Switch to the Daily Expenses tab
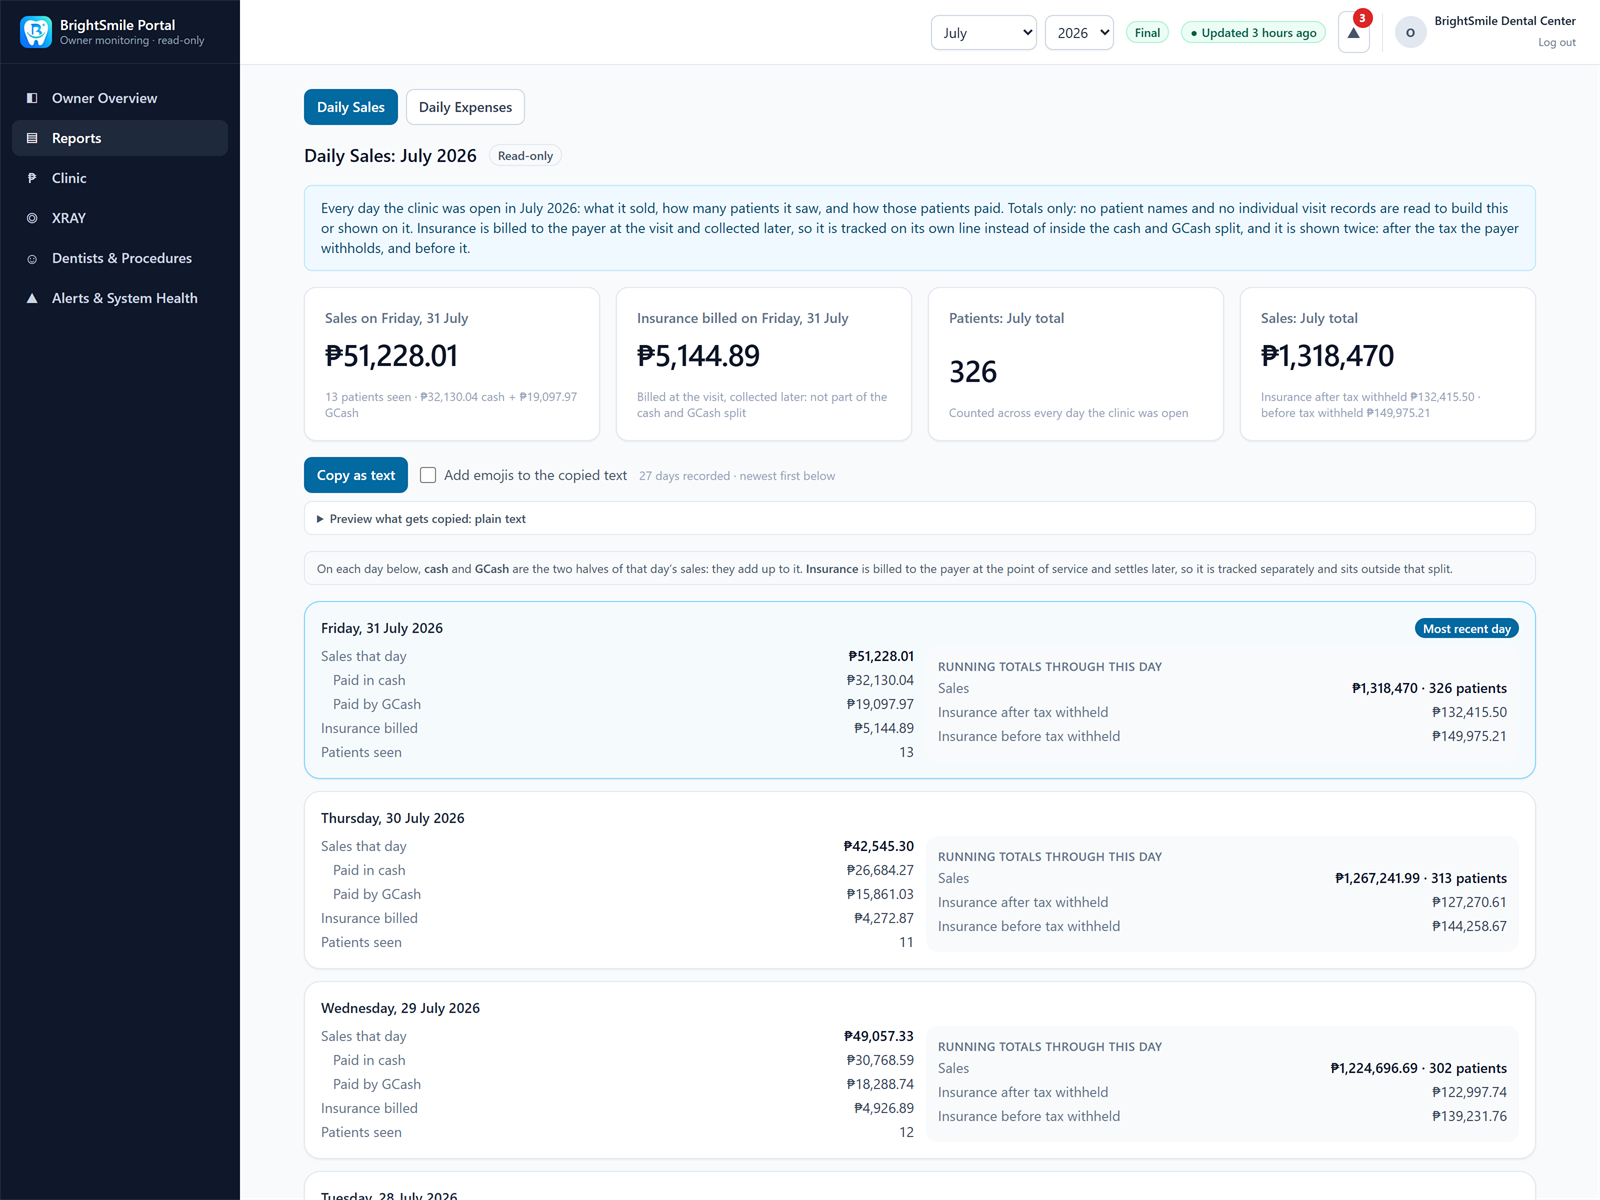The height and width of the screenshot is (1200, 1600). pos(465,107)
